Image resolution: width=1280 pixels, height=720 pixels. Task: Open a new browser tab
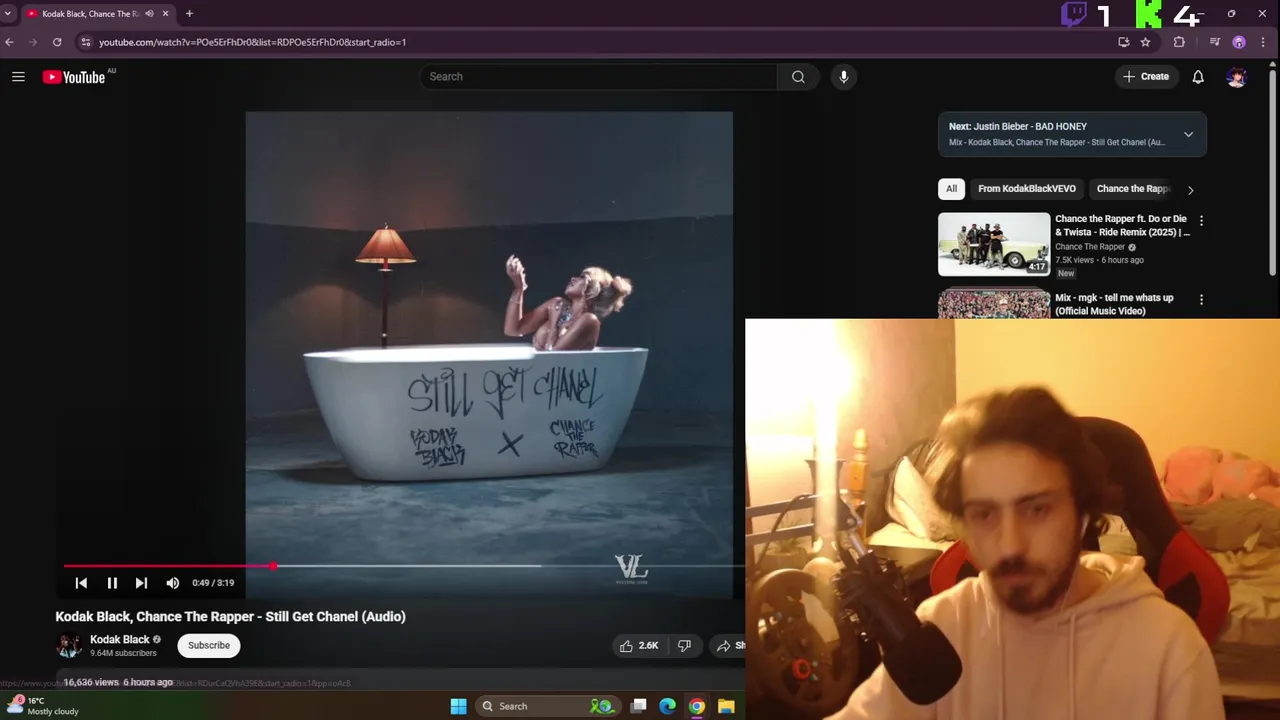tap(189, 14)
